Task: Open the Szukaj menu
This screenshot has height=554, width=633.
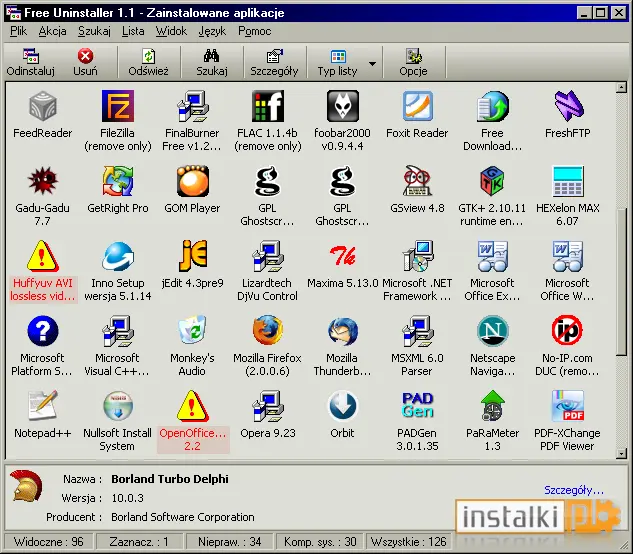Action: pos(94,31)
